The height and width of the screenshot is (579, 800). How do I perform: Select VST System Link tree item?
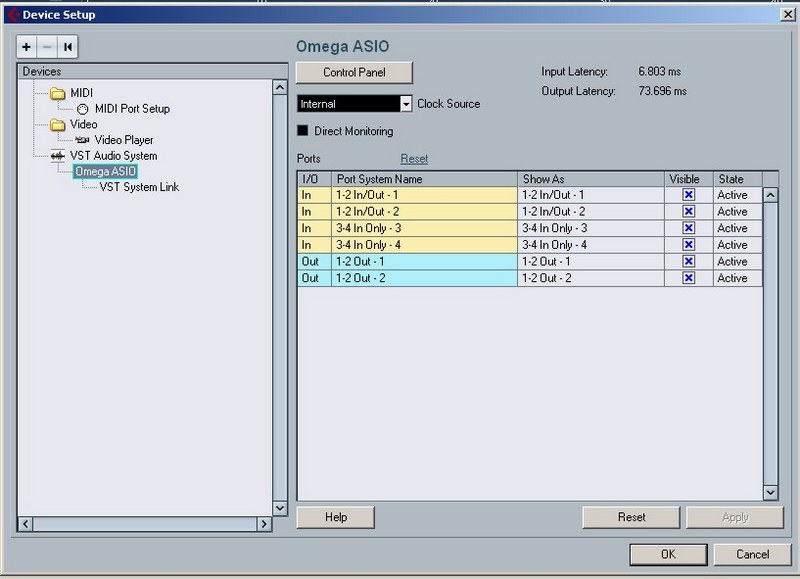(139, 187)
